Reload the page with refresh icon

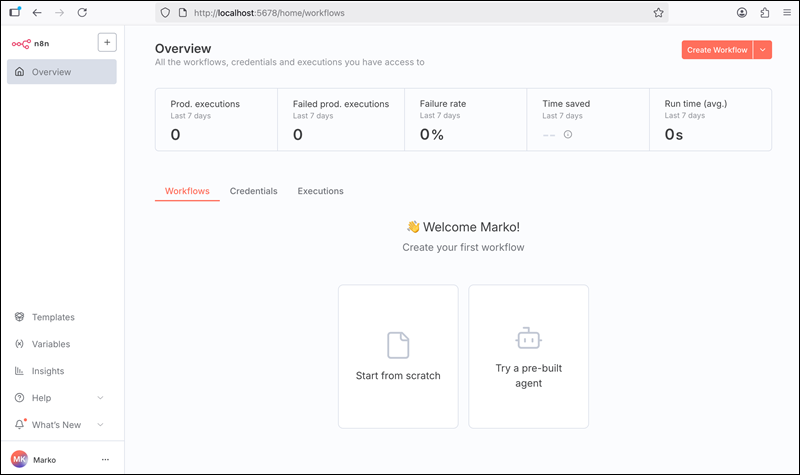[x=82, y=13]
